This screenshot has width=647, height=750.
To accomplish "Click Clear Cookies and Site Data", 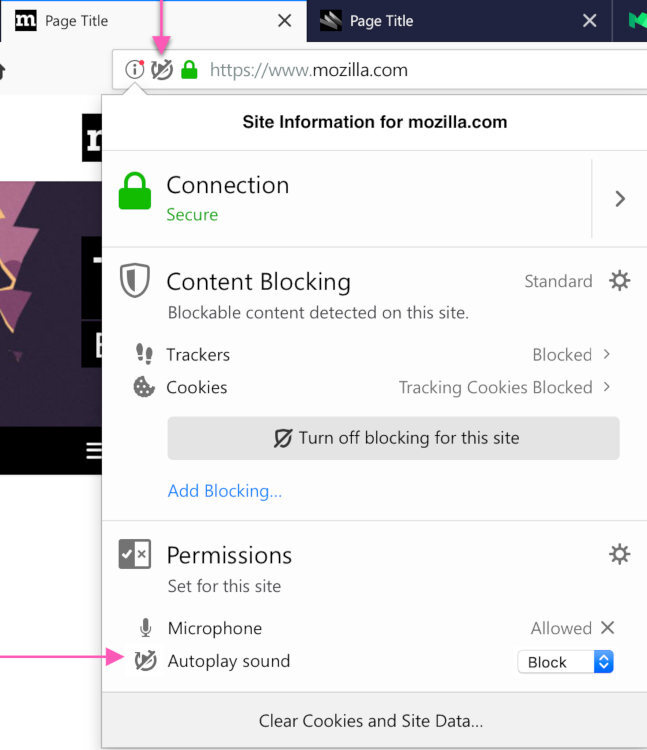I will [x=371, y=721].
